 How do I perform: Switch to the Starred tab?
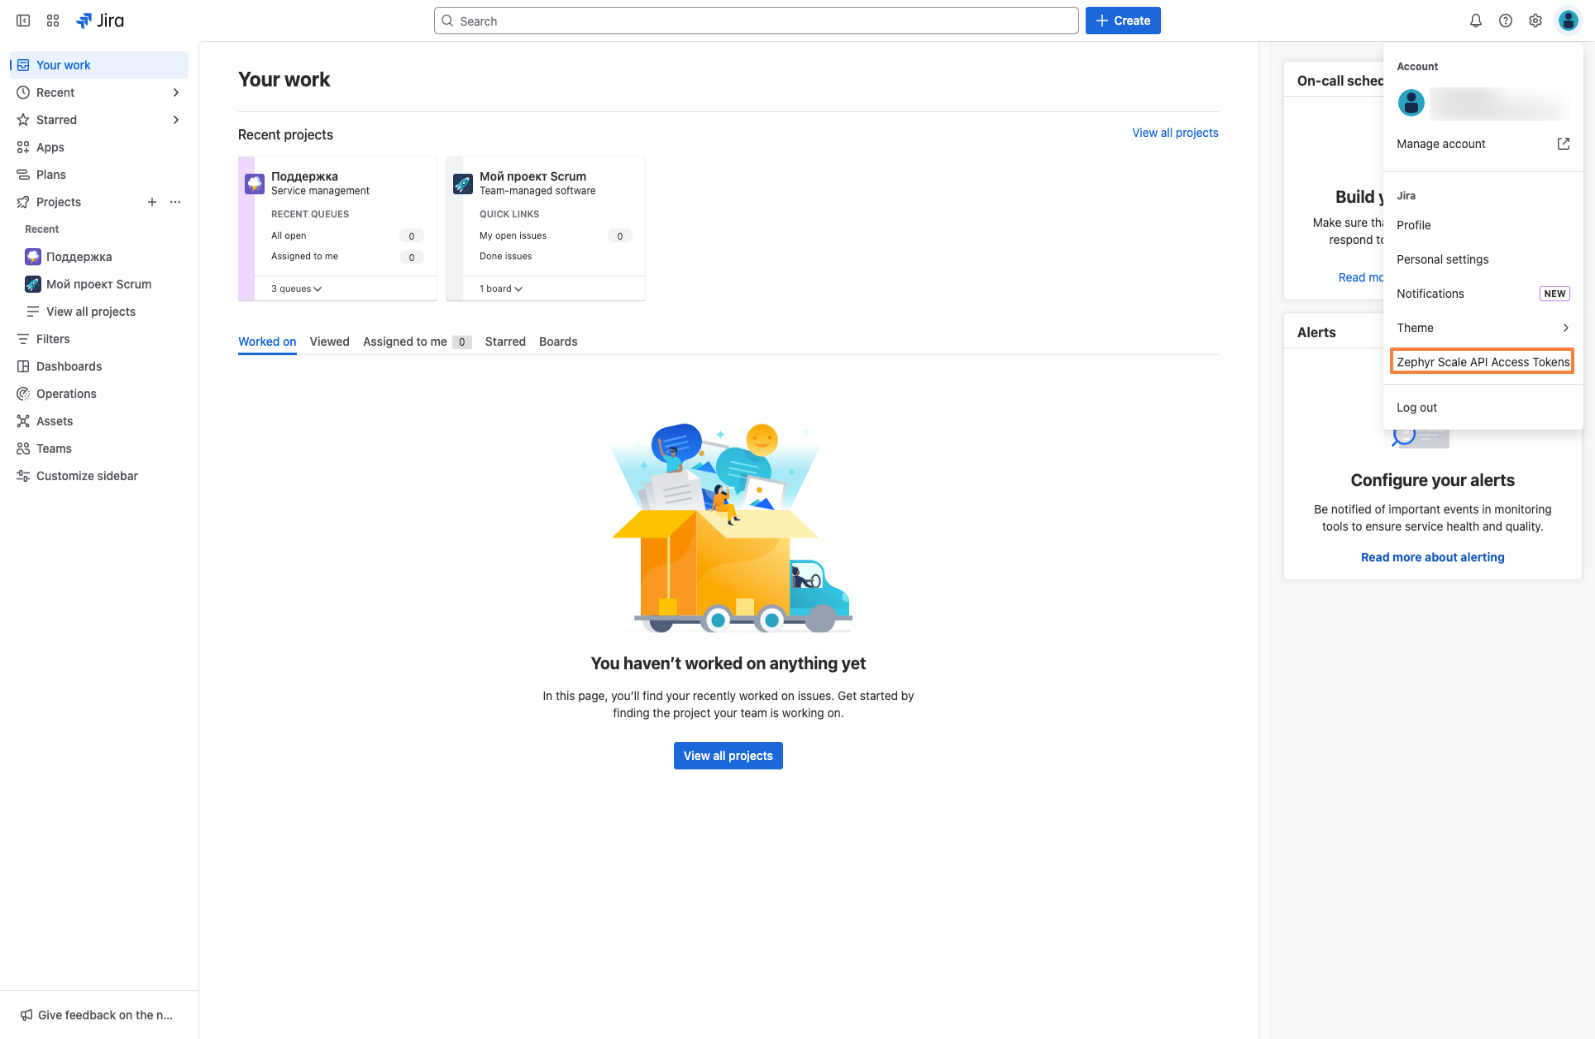pyautogui.click(x=505, y=342)
